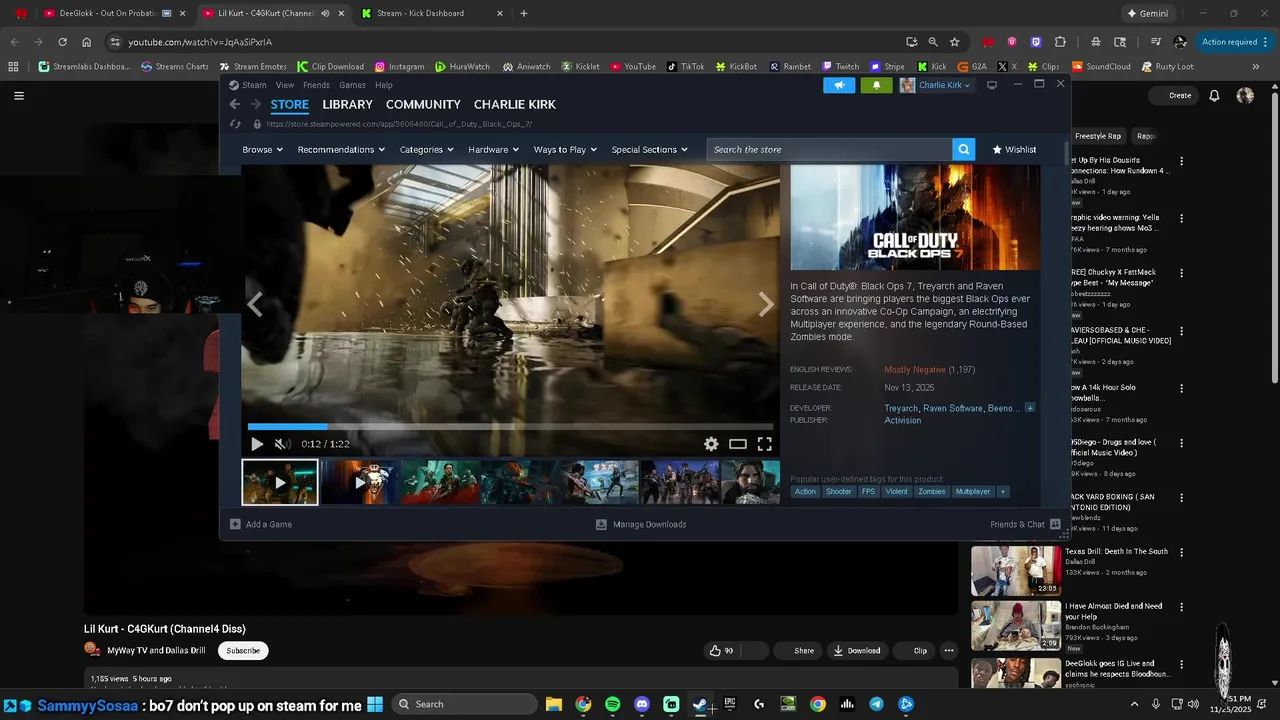Reload the Chrome page
The width and height of the screenshot is (1280, 720).
click(x=62, y=42)
